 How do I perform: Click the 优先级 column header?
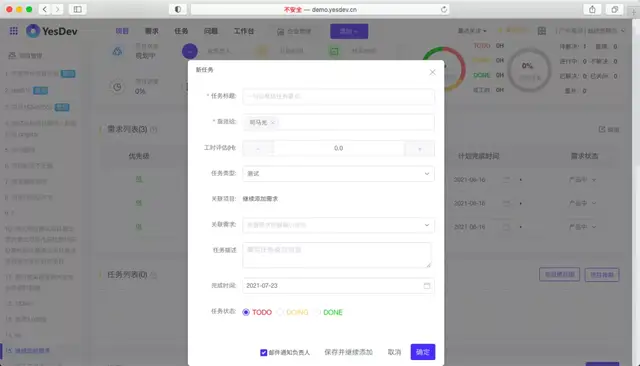(139, 156)
